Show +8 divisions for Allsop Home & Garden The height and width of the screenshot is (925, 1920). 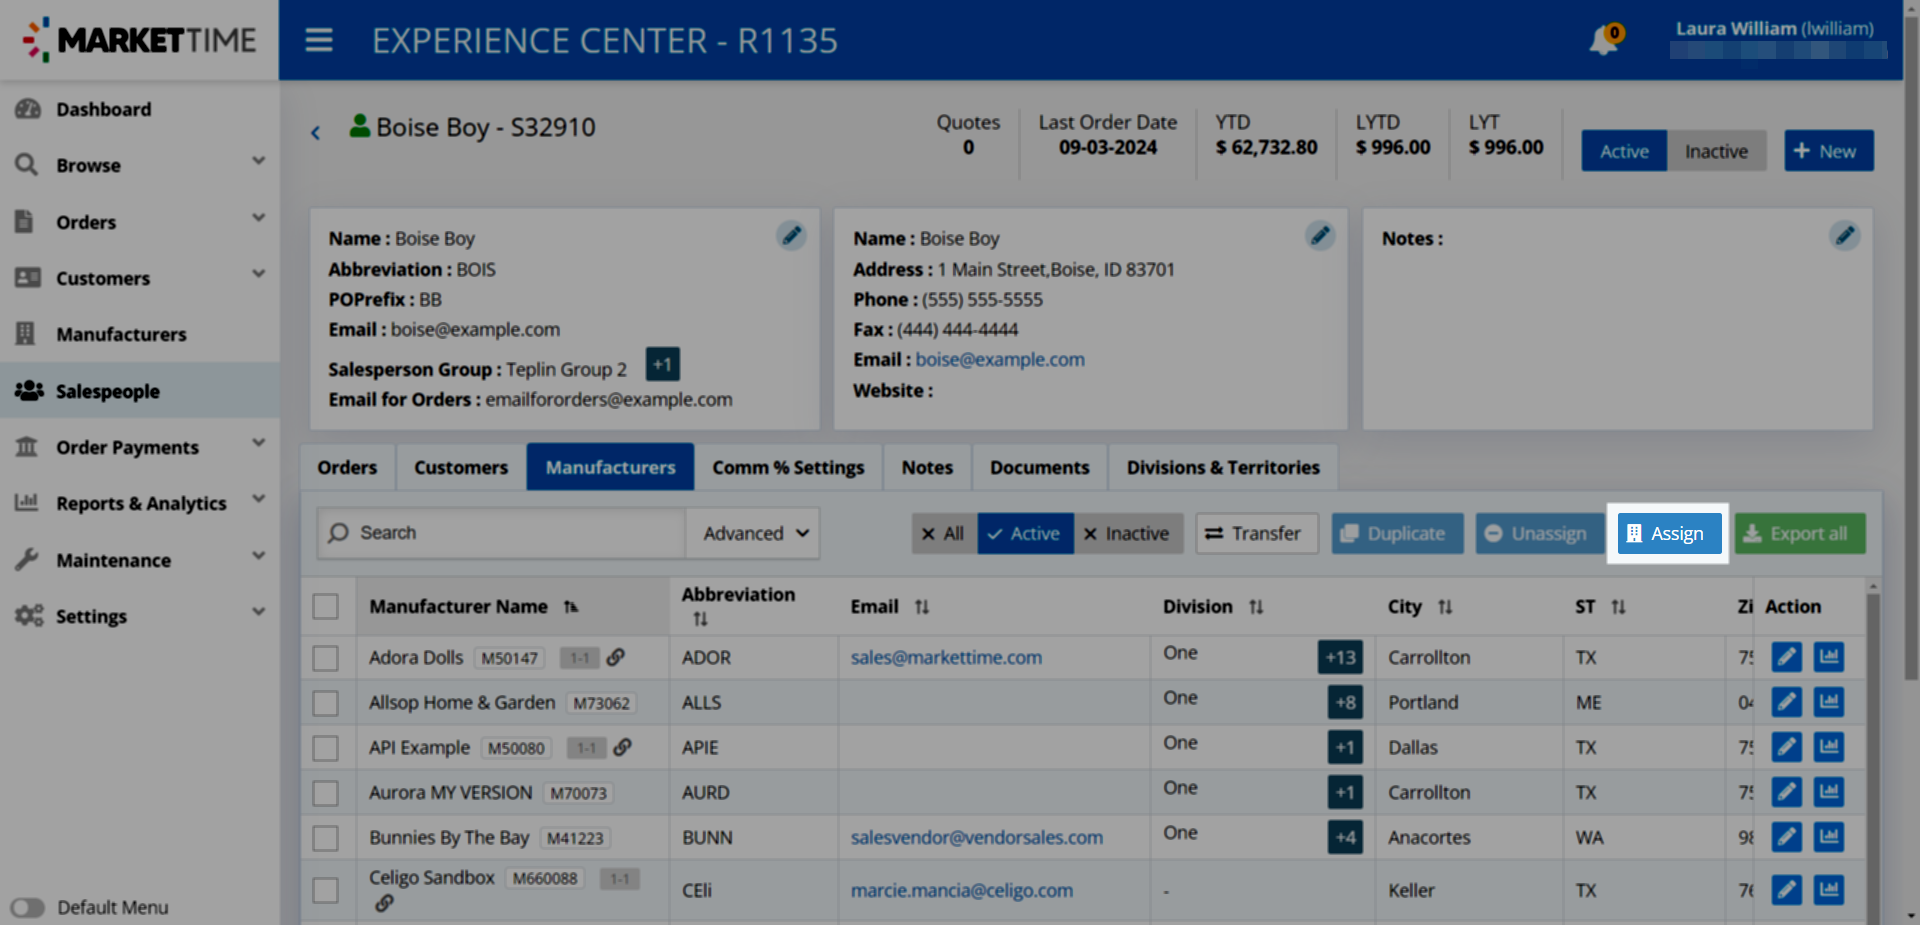1345,702
